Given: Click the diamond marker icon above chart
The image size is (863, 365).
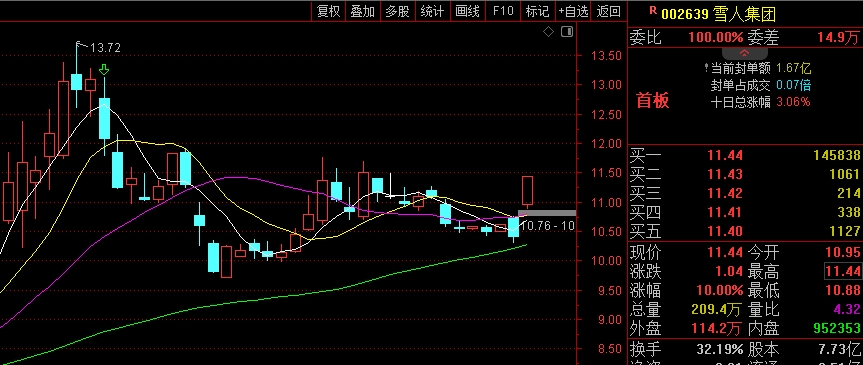Looking at the screenshot, I should (x=548, y=32).
